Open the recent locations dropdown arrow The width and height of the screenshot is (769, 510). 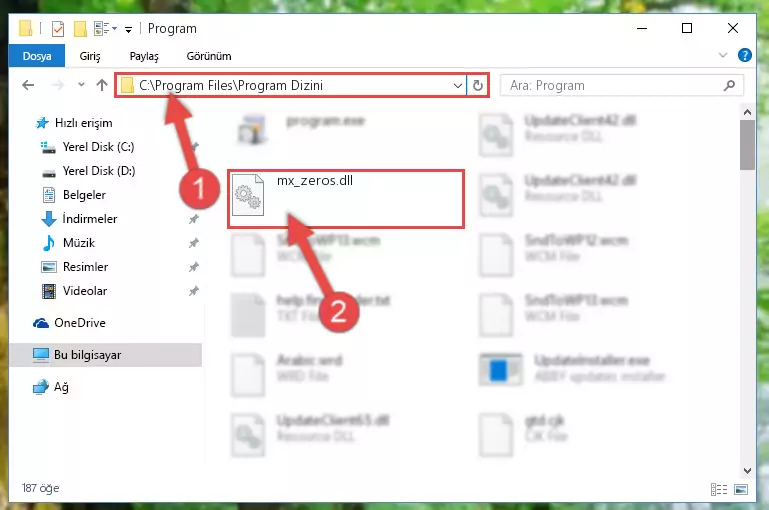tap(81, 85)
